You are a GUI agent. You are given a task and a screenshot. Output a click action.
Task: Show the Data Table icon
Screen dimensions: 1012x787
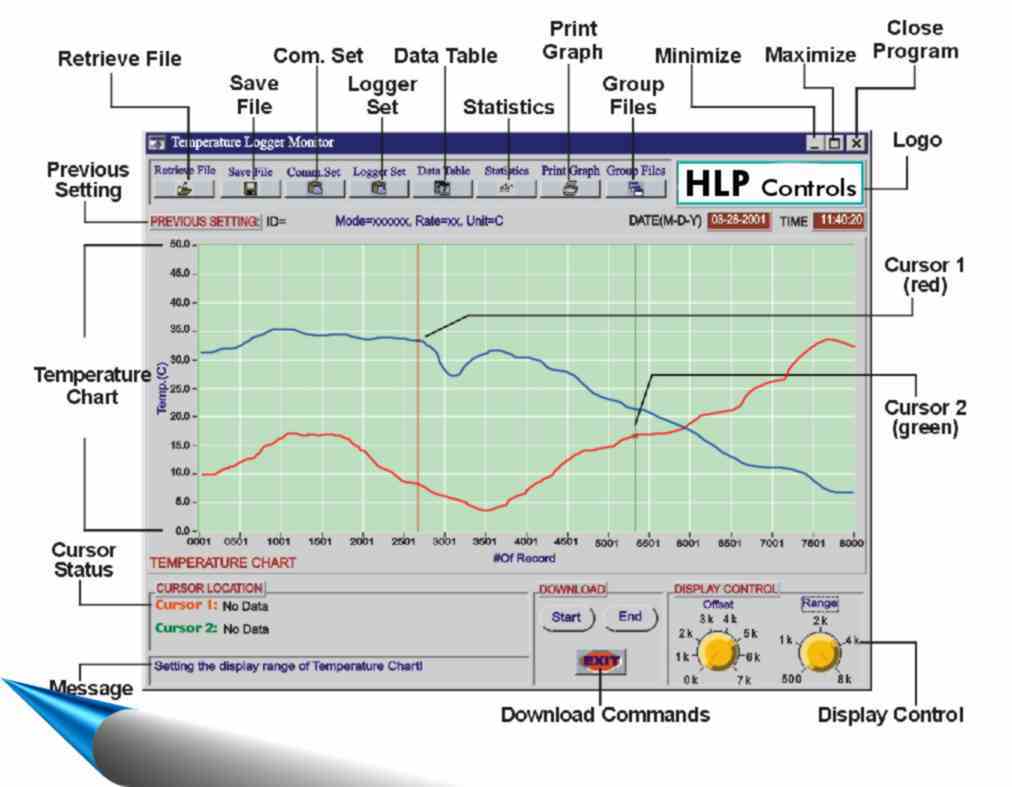[442, 187]
